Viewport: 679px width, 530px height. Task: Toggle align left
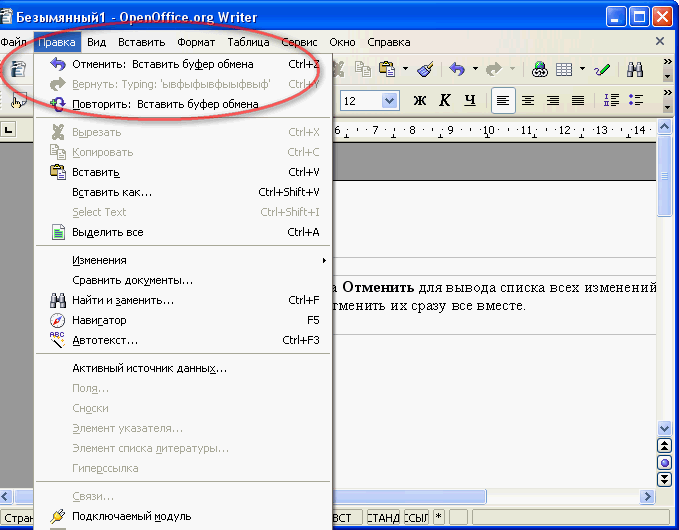503,100
